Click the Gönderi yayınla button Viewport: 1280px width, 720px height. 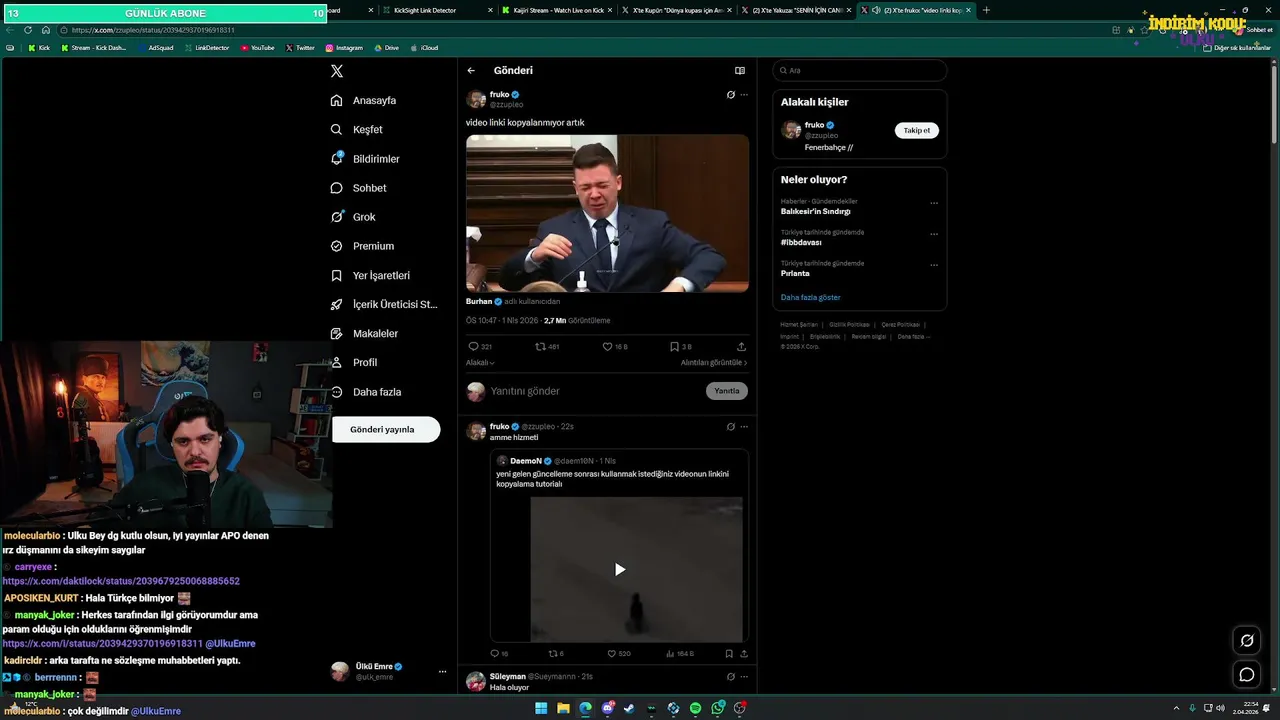pyautogui.click(x=386, y=429)
